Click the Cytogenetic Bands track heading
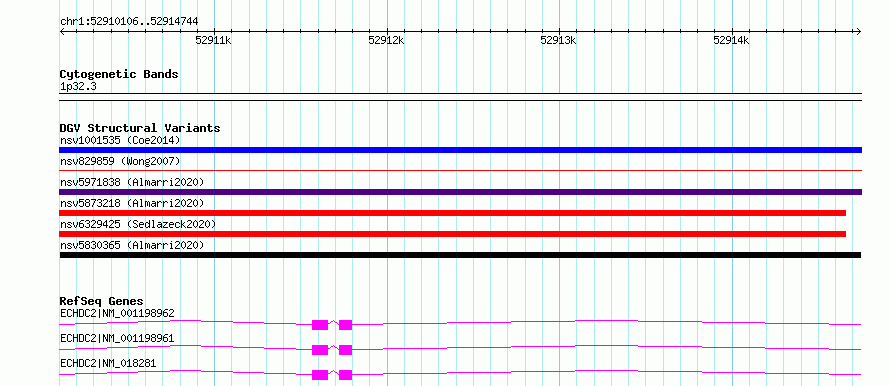 (x=119, y=74)
